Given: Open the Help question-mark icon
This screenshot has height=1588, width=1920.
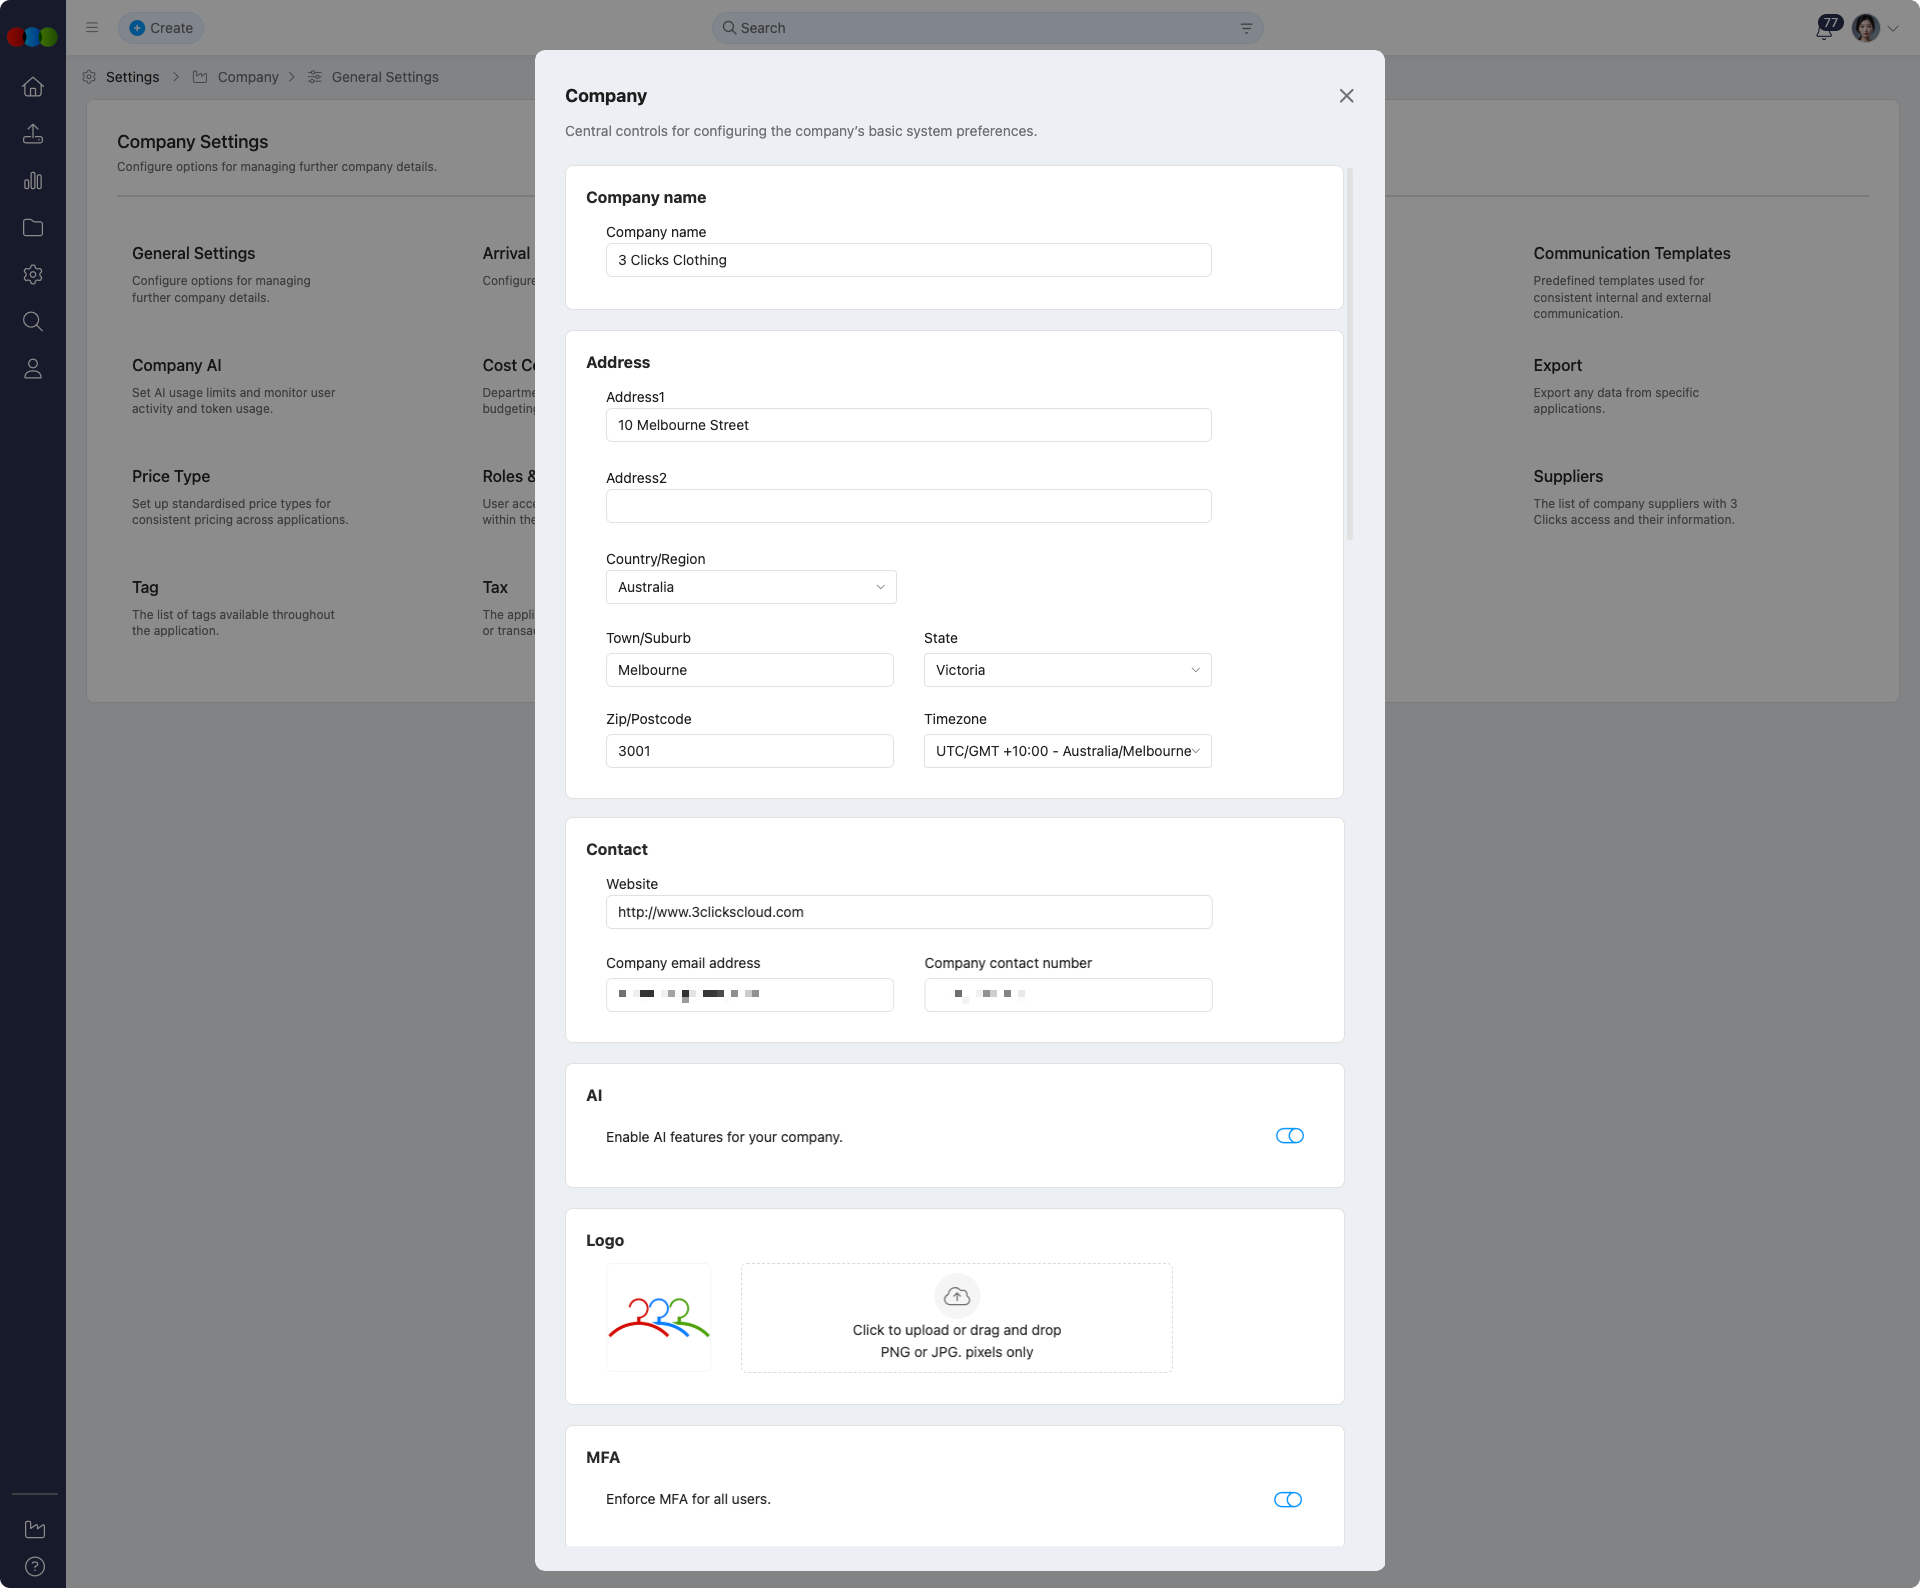Looking at the screenshot, I should click(34, 1566).
